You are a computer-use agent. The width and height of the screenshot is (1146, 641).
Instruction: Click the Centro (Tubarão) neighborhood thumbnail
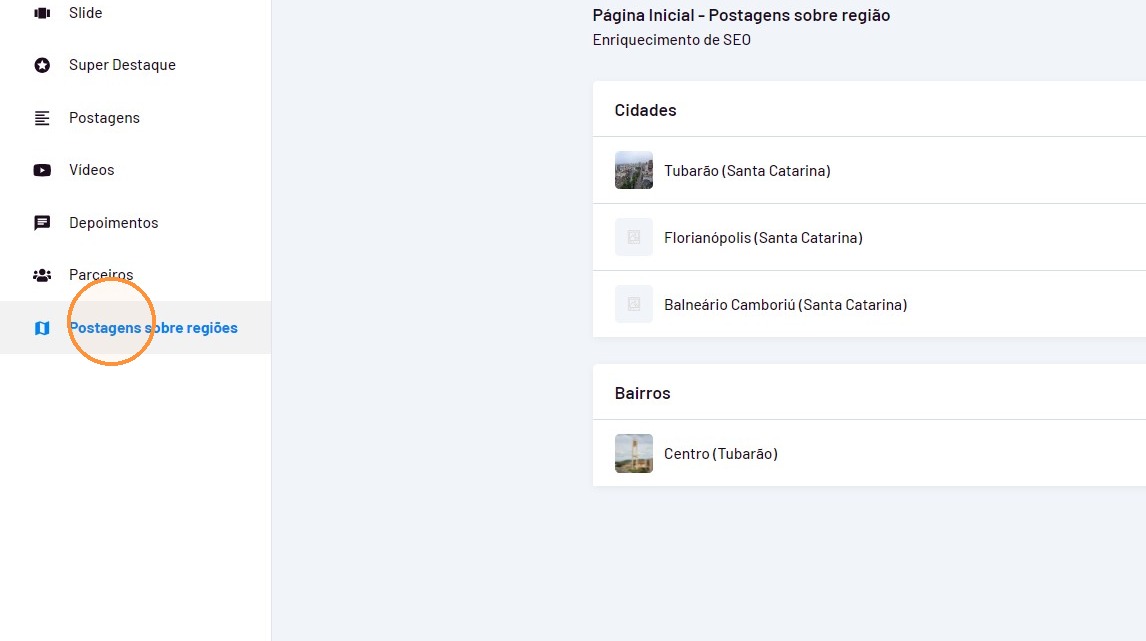tap(634, 453)
